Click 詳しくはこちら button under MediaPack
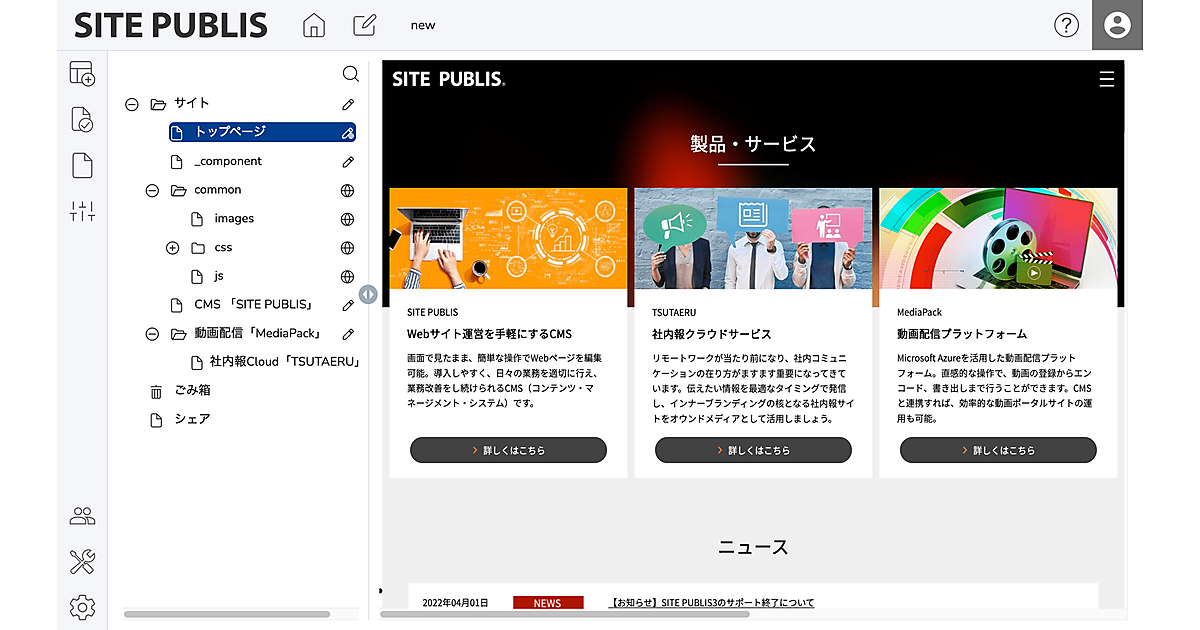Image resolution: width=1200 pixels, height=630 pixels. click(x=998, y=451)
